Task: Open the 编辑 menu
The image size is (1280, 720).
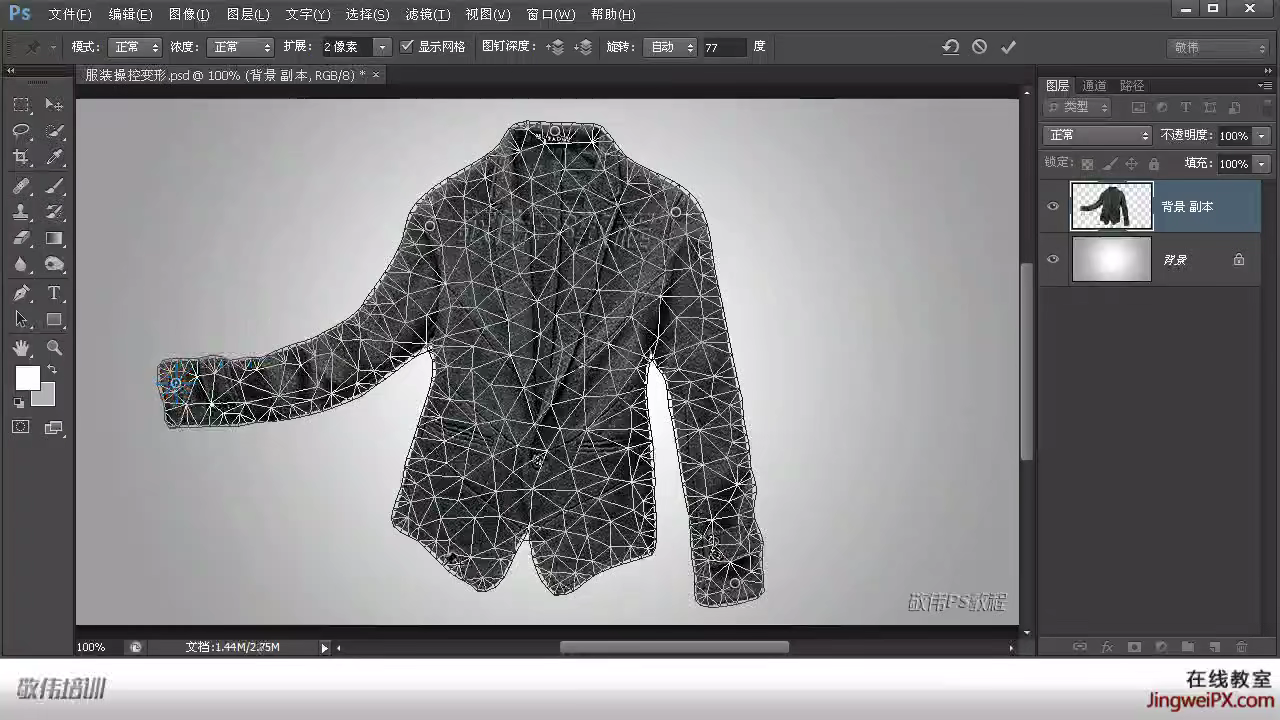Action: coord(131,15)
